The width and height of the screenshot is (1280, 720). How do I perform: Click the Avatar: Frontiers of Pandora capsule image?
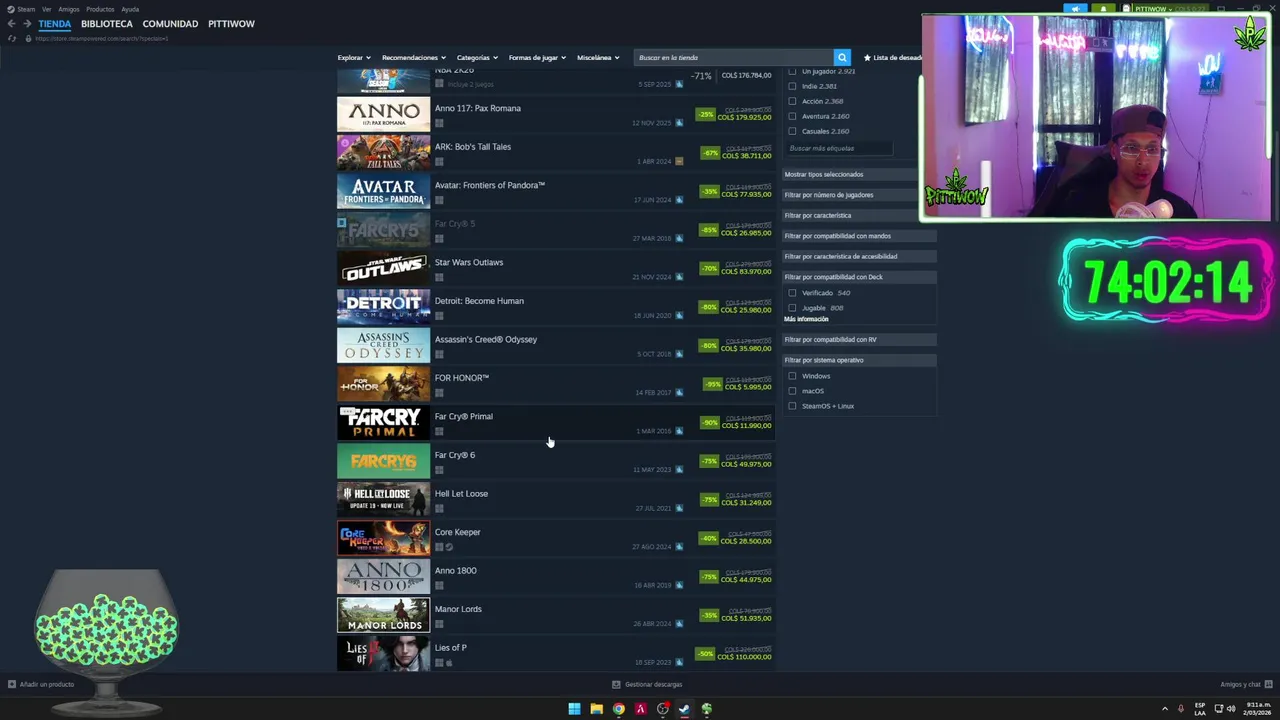pyautogui.click(x=383, y=191)
